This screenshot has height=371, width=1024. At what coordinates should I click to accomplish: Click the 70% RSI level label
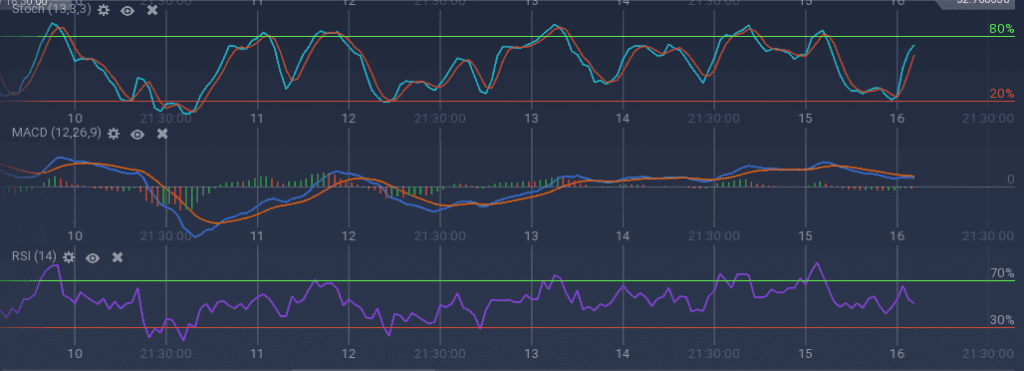coord(1002,273)
